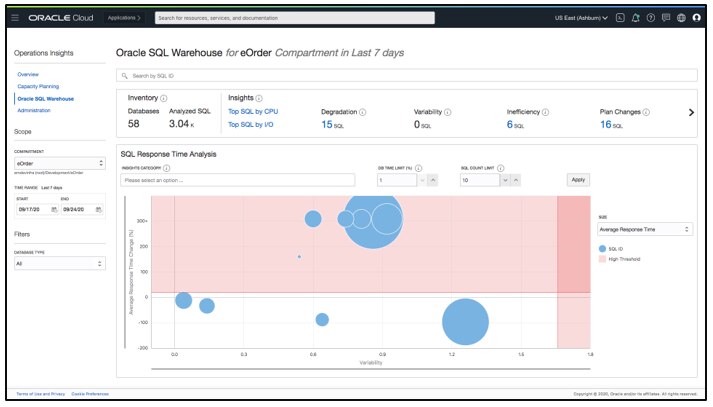
Task: Open the notifications bell
Action: tap(635, 18)
